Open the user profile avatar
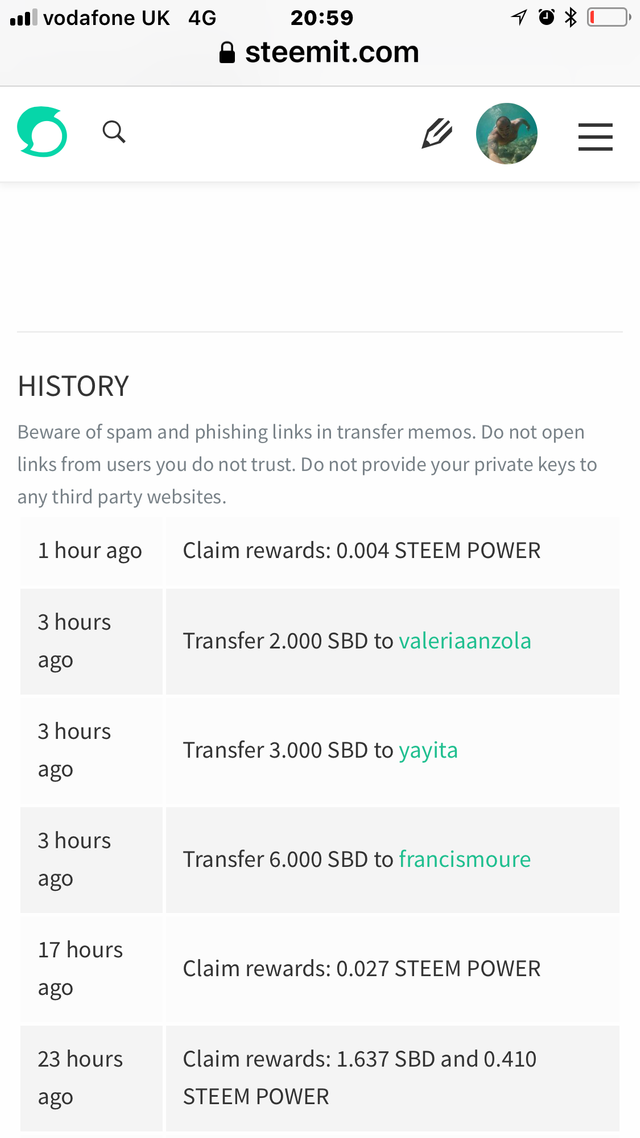The width and height of the screenshot is (640, 1138). pos(507,133)
